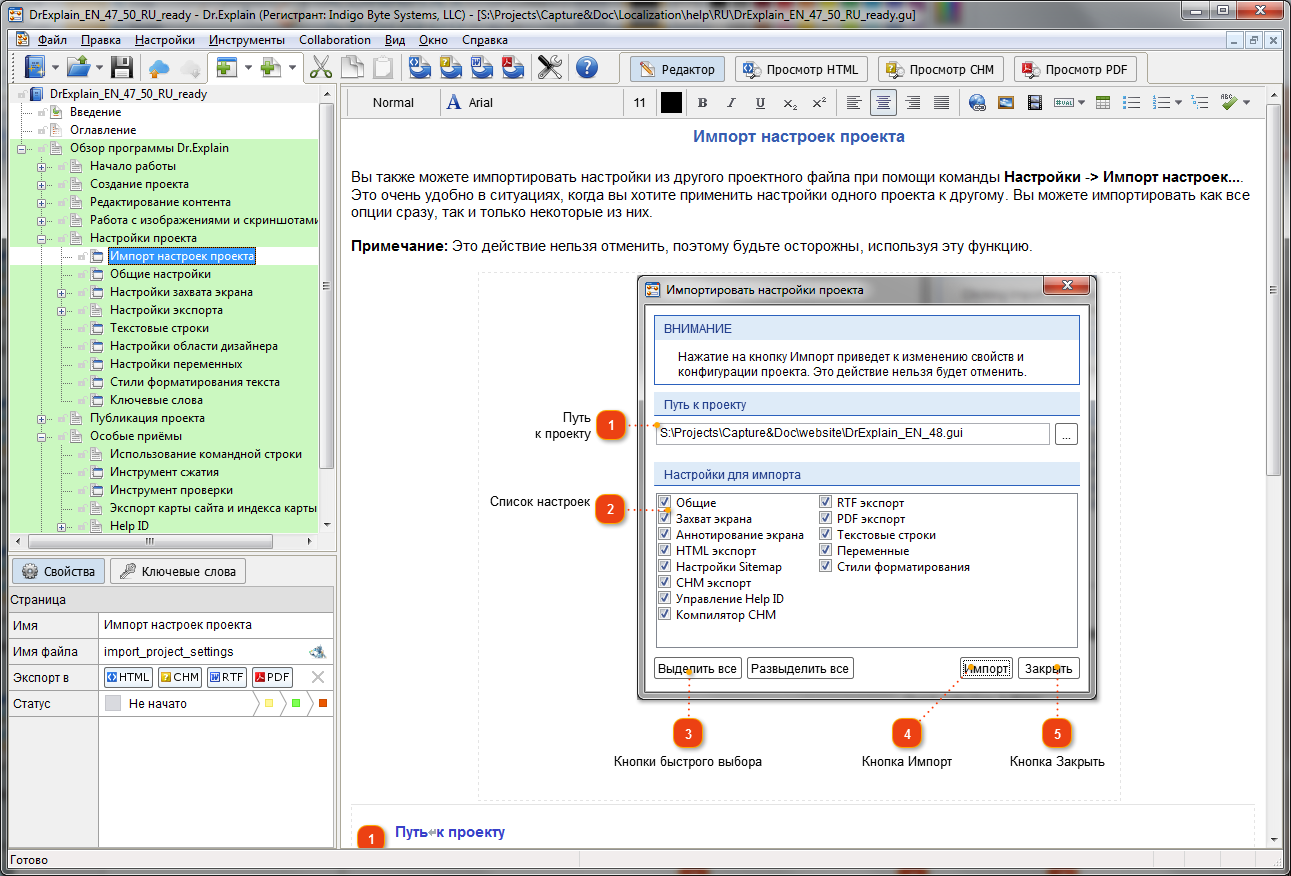Image resolution: width=1291 pixels, height=876 pixels.
Task: Toggle Underline formatting
Action: click(760, 102)
